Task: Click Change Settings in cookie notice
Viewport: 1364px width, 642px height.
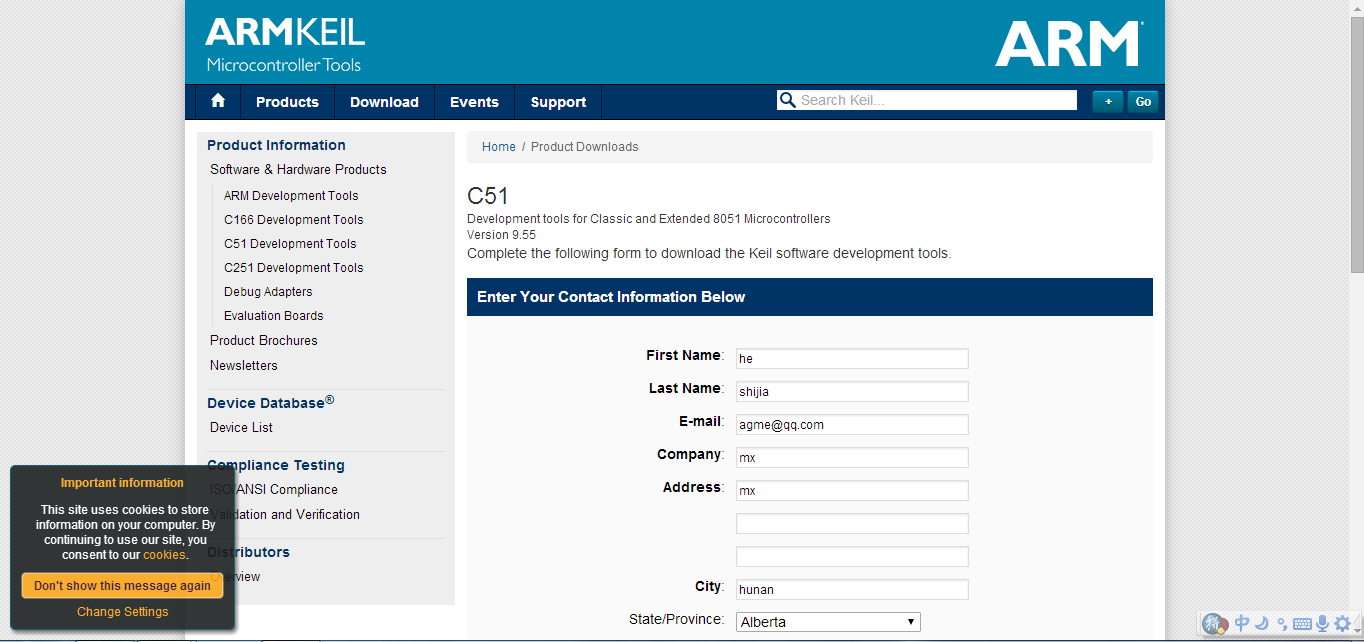Action: pyautogui.click(x=122, y=612)
